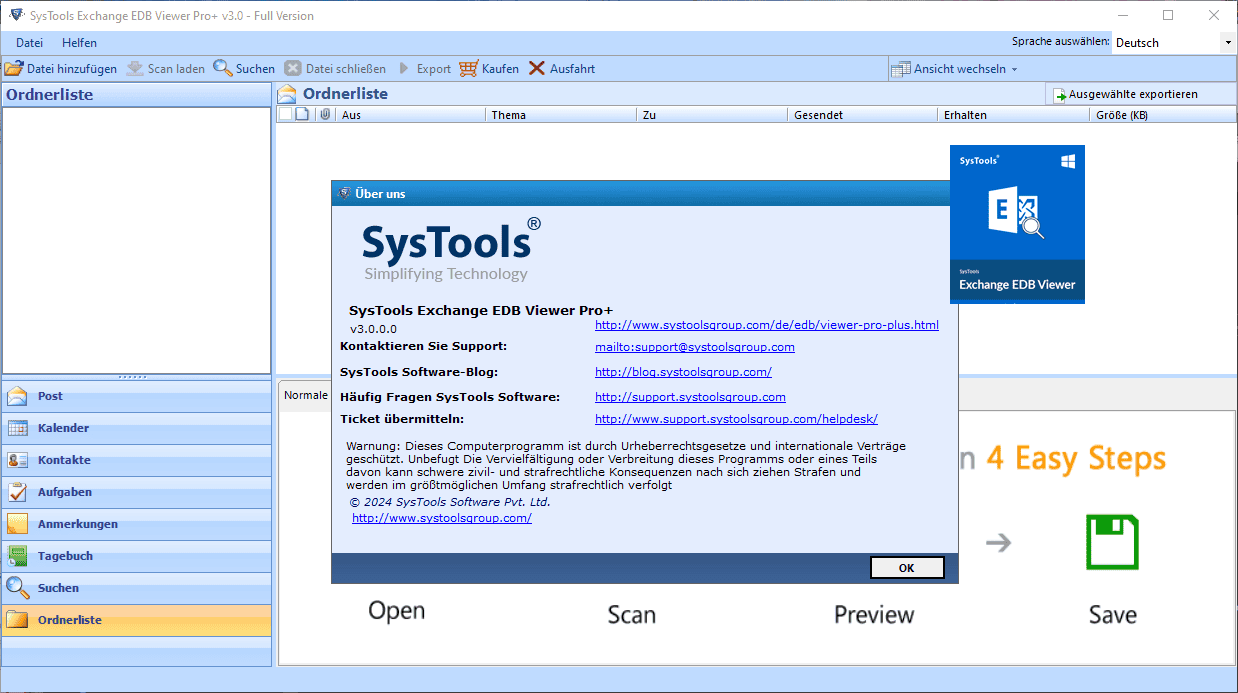Tick the select-all checkbox in the column header

click(285, 115)
